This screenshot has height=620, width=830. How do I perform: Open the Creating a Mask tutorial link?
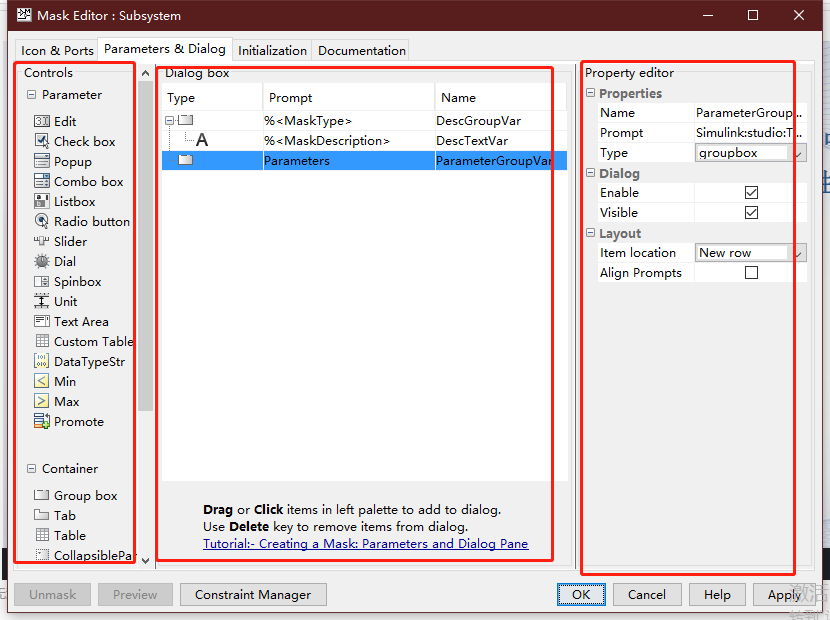click(x=365, y=544)
